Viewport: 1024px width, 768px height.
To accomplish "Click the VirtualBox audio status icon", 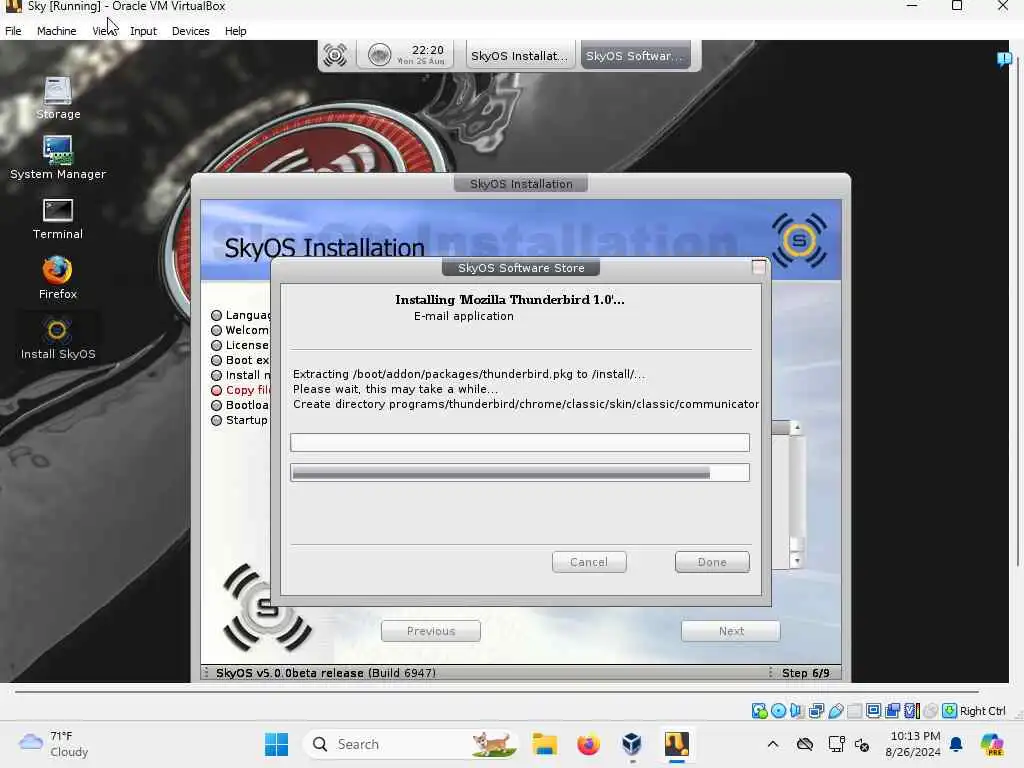I will (797, 711).
